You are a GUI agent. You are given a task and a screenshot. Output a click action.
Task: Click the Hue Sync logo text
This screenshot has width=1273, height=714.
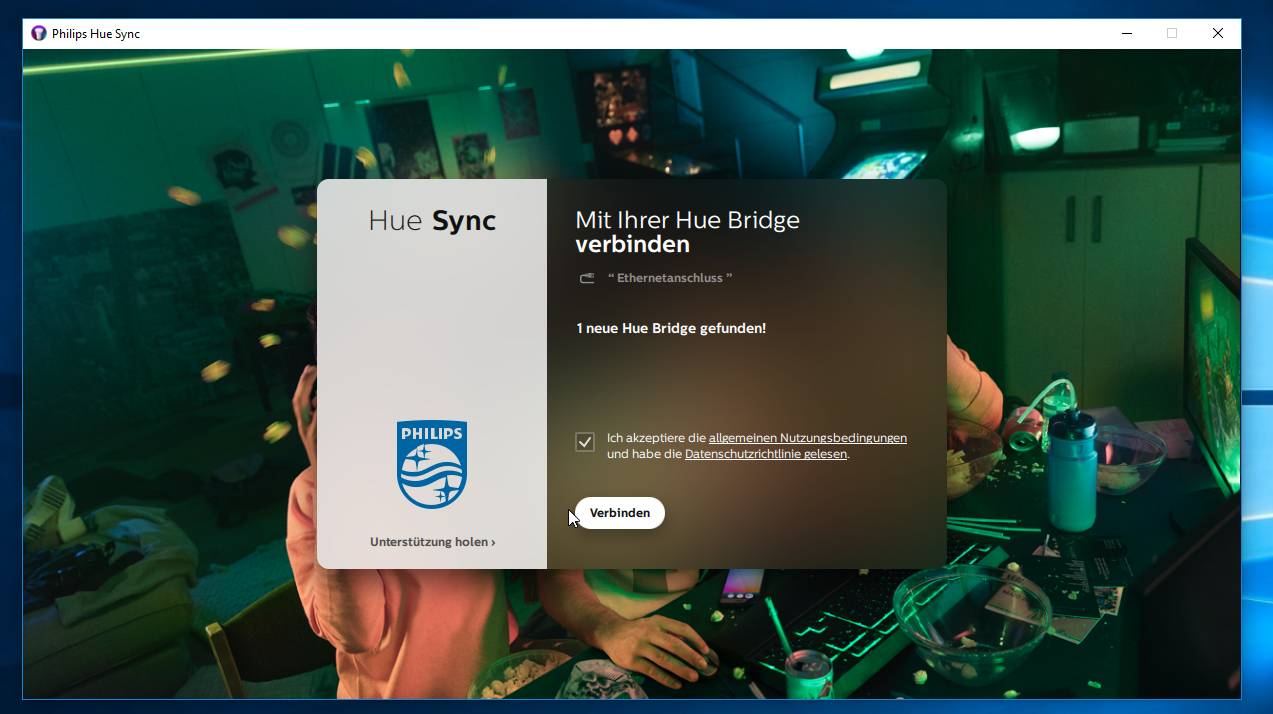pos(432,221)
